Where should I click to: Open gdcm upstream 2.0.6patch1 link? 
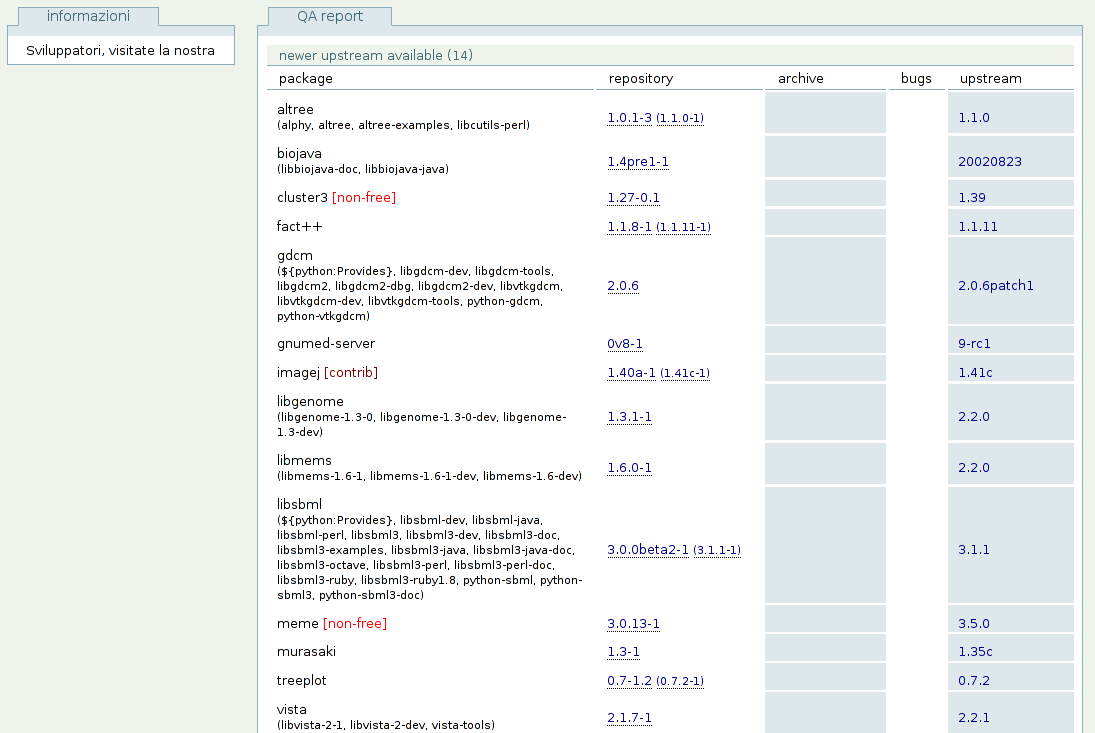[996, 286]
